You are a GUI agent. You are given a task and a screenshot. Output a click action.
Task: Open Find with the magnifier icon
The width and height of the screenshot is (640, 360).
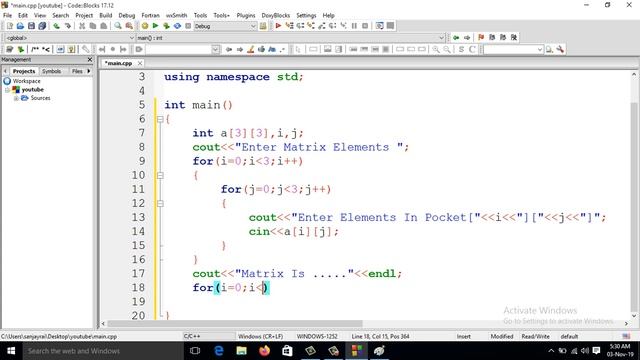pyautogui.click(x=118, y=26)
